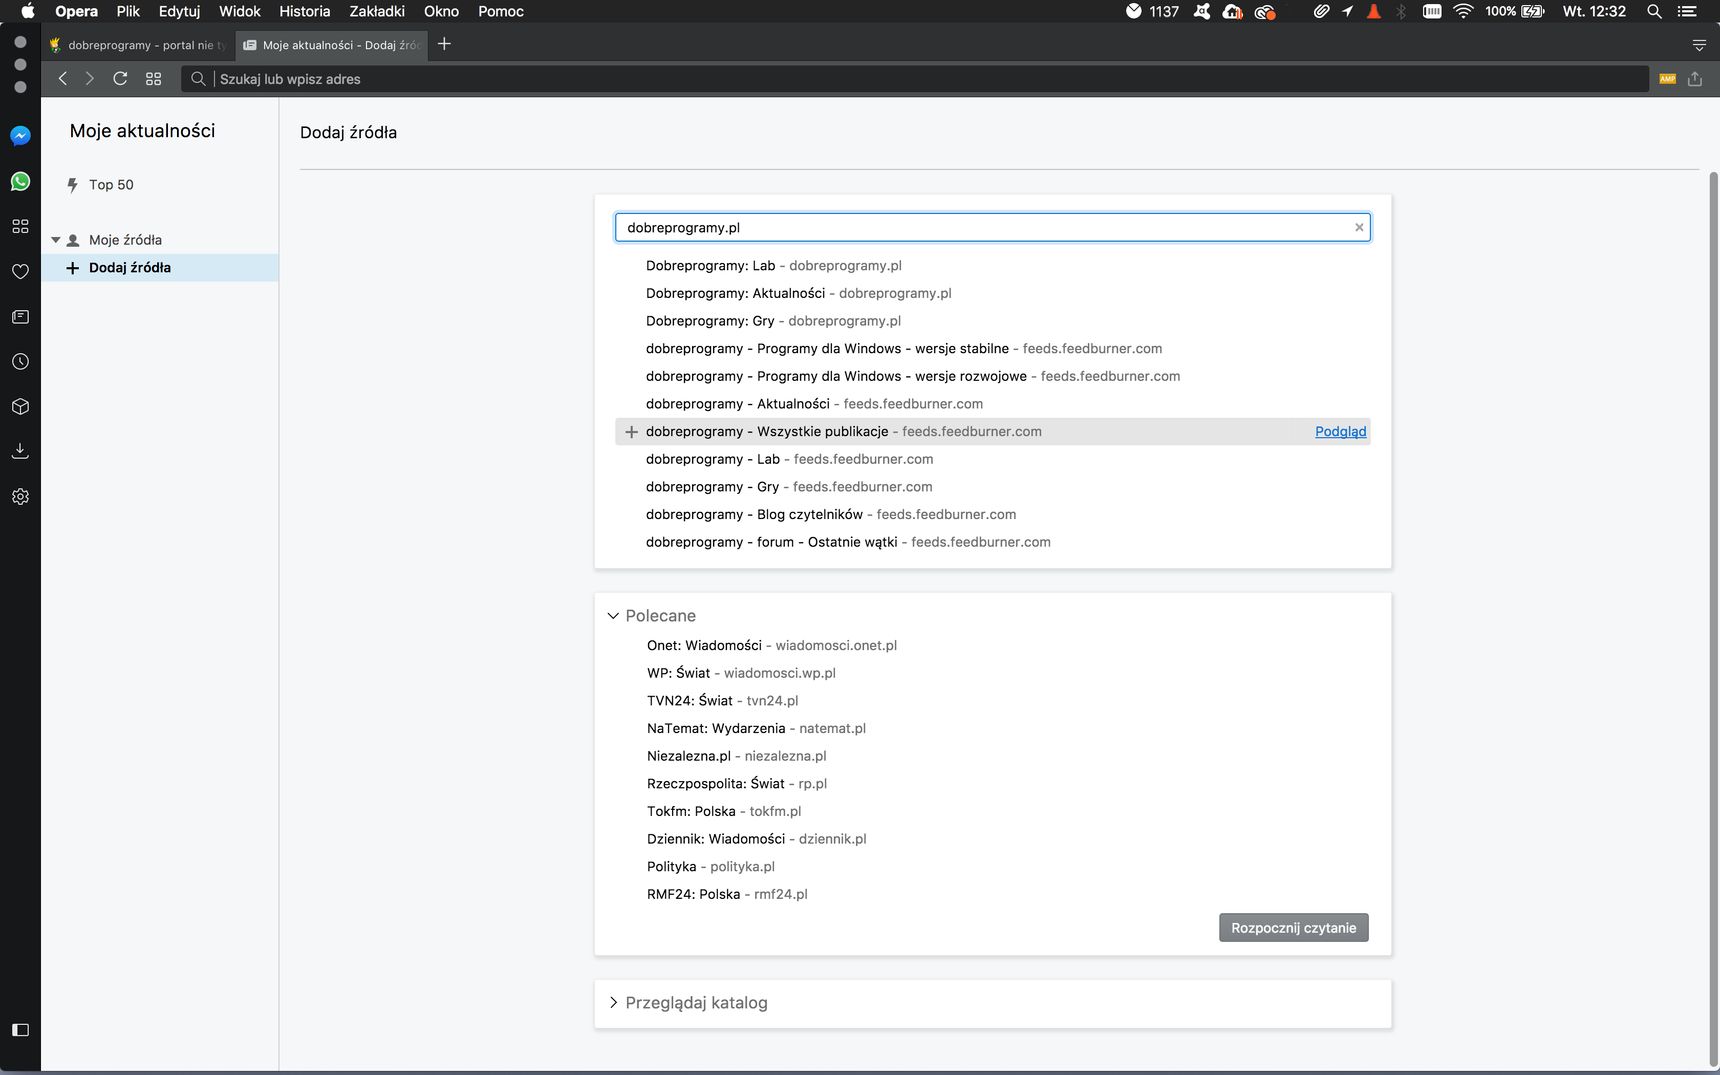Open Speed Dial from the sidebar
1720x1075 pixels.
click(x=20, y=226)
